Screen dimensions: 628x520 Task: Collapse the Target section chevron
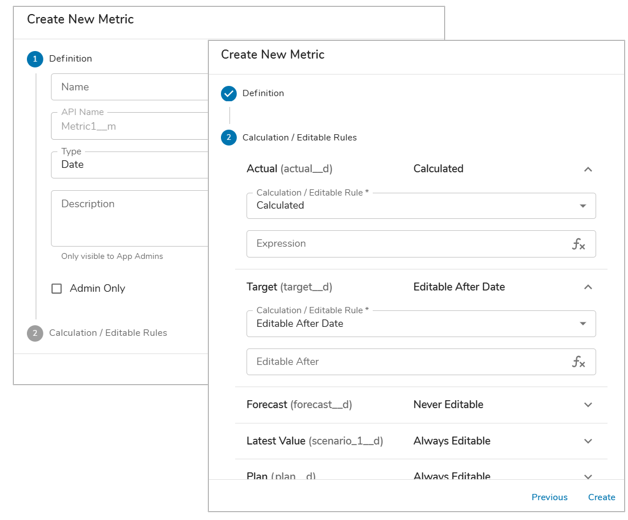(x=588, y=288)
